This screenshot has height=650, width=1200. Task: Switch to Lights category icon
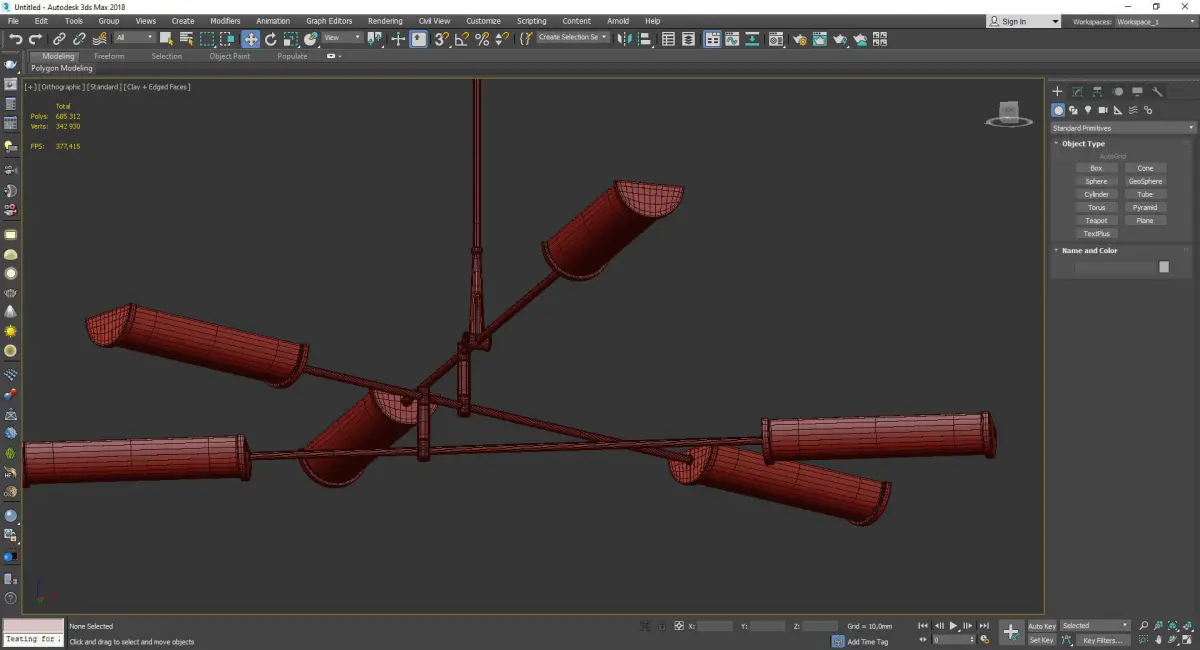1088,110
